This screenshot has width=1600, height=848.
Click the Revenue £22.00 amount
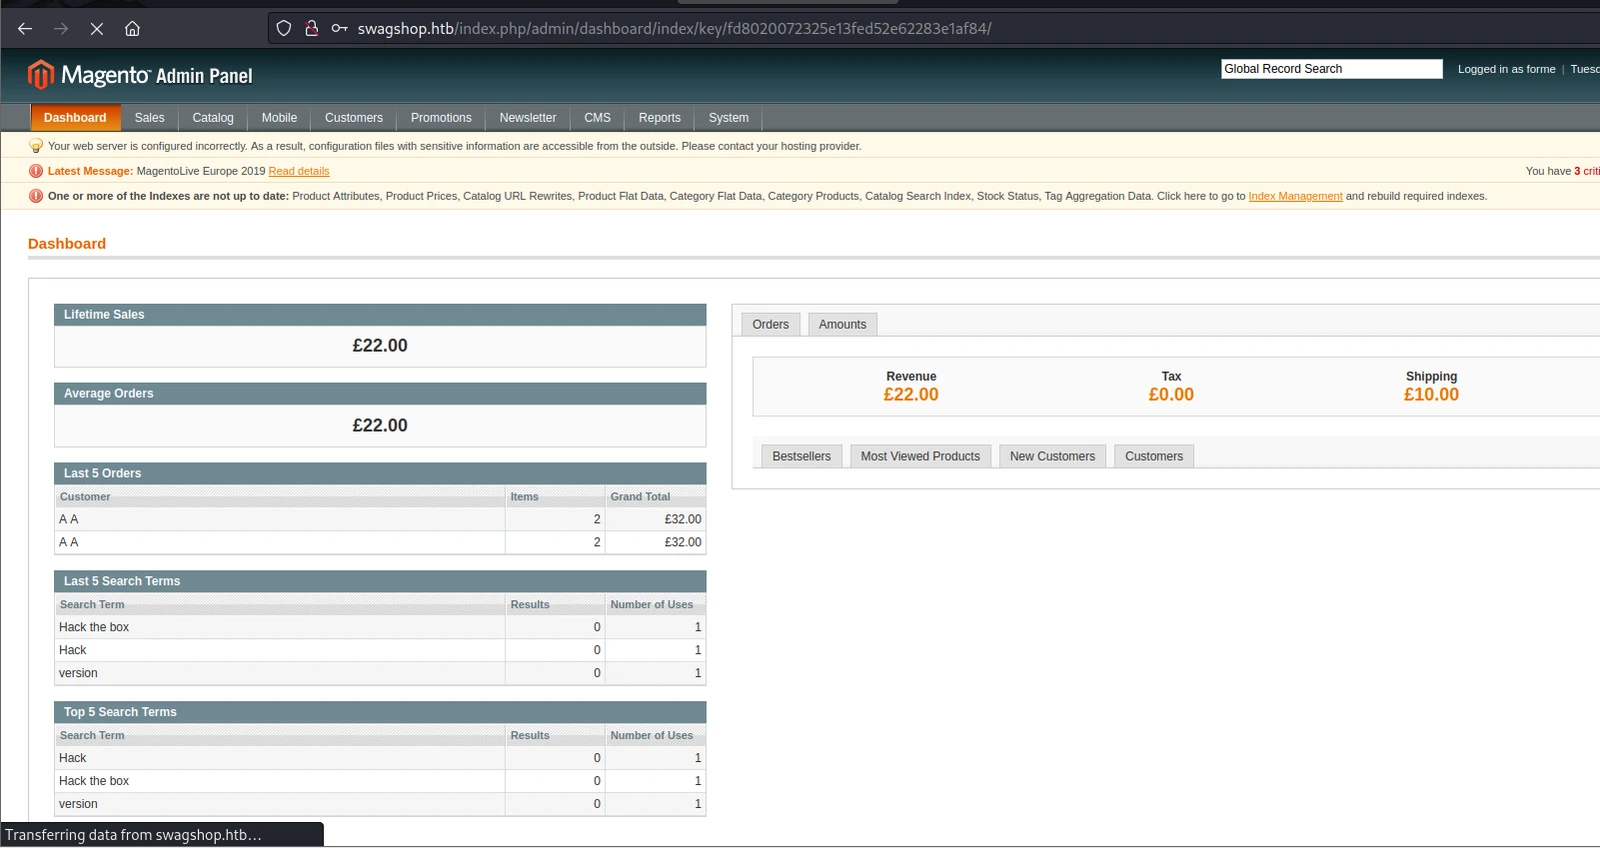pos(911,395)
